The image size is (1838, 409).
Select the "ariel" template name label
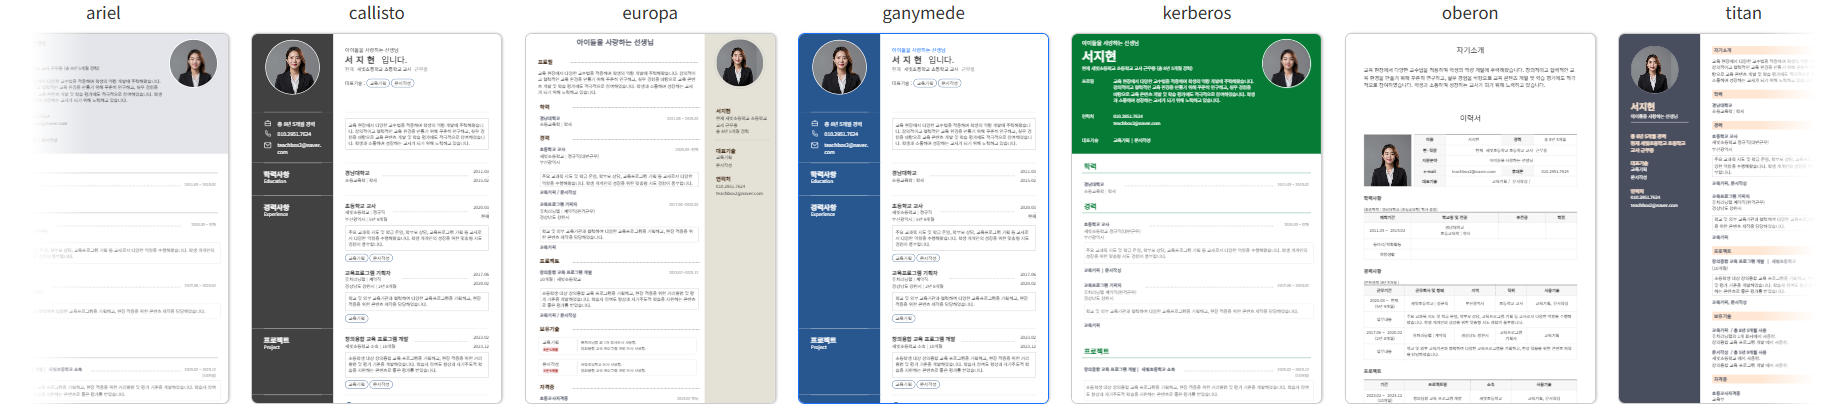(x=103, y=13)
